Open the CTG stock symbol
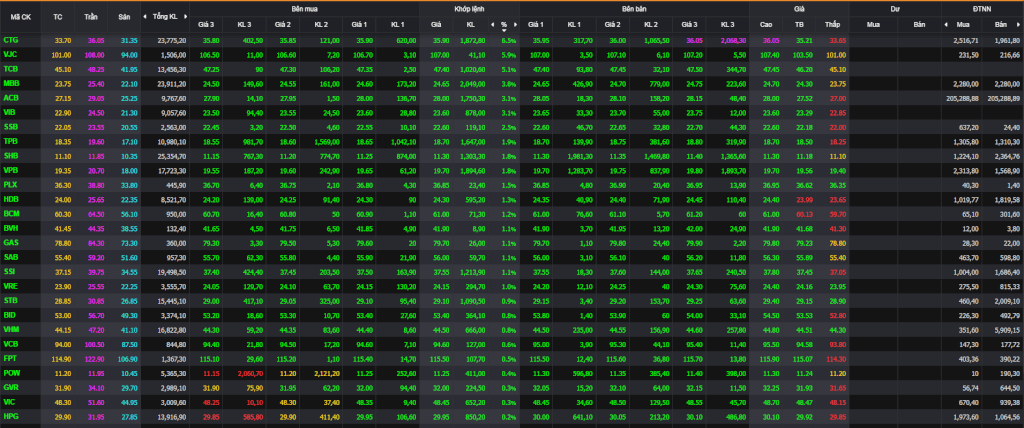Screen dimensions: 1024x428 pyautogui.click(x=10, y=40)
